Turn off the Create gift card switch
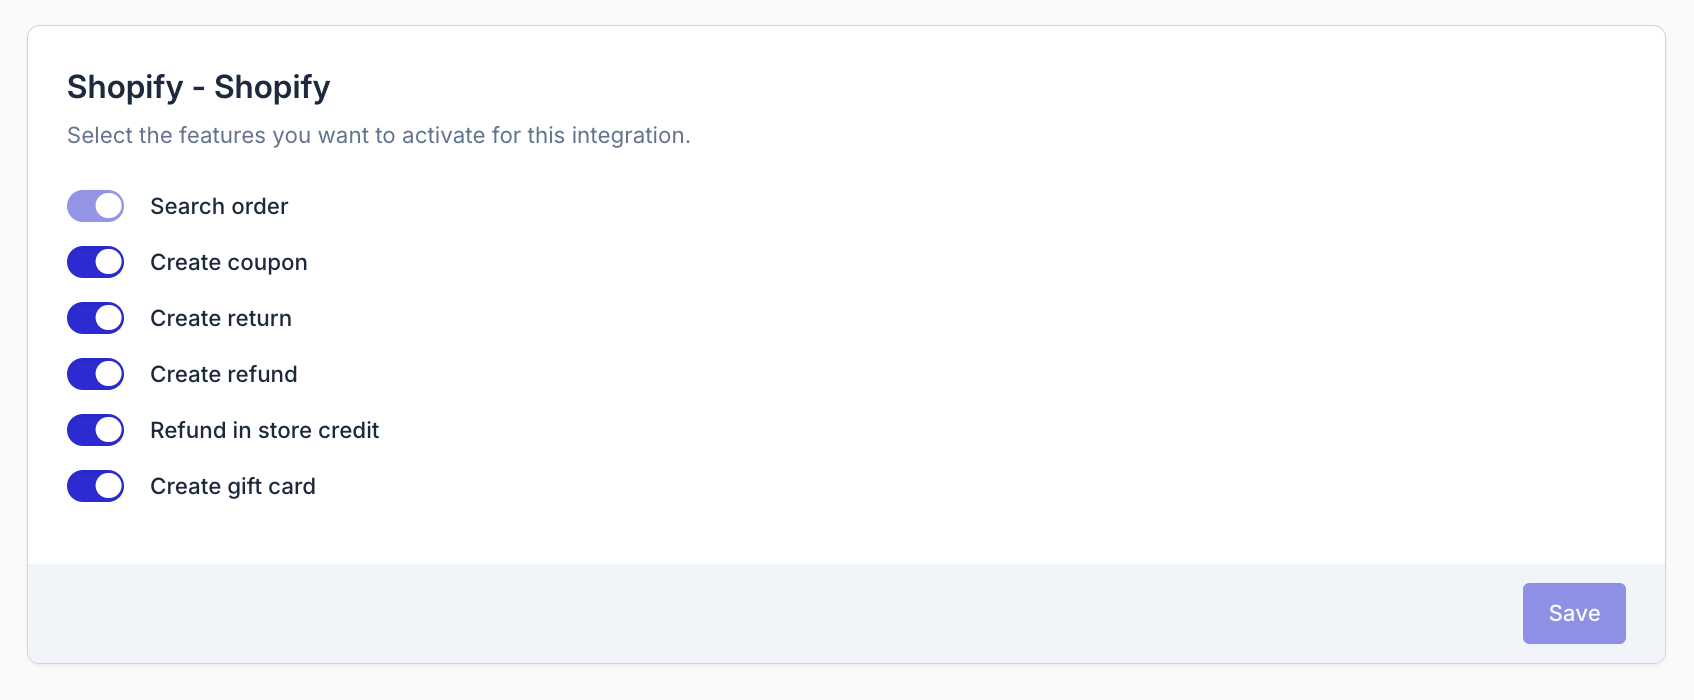This screenshot has height=700, width=1694. coord(96,486)
